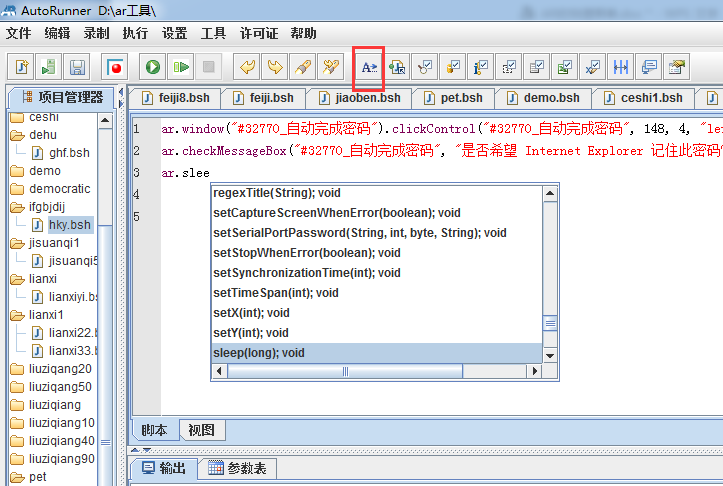Screen dimensions: 723x486
Task: Click the gray stop execution icon
Action: [x=208, y=67]
